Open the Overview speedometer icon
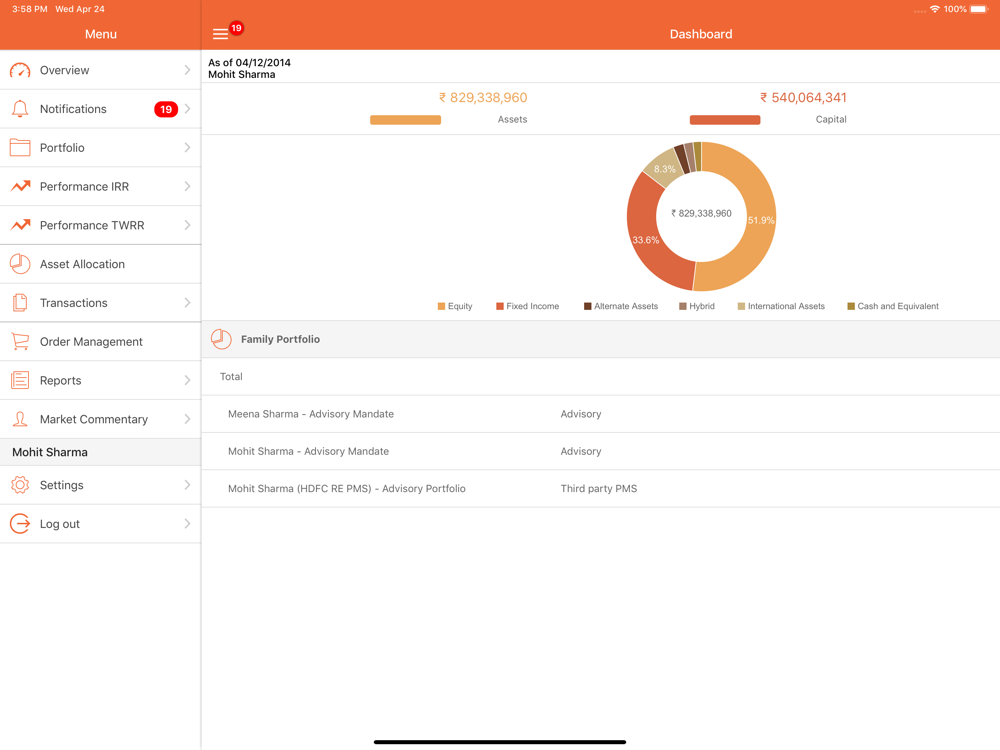This screenshot has width=1000, height=750. [x=20, y=71]
